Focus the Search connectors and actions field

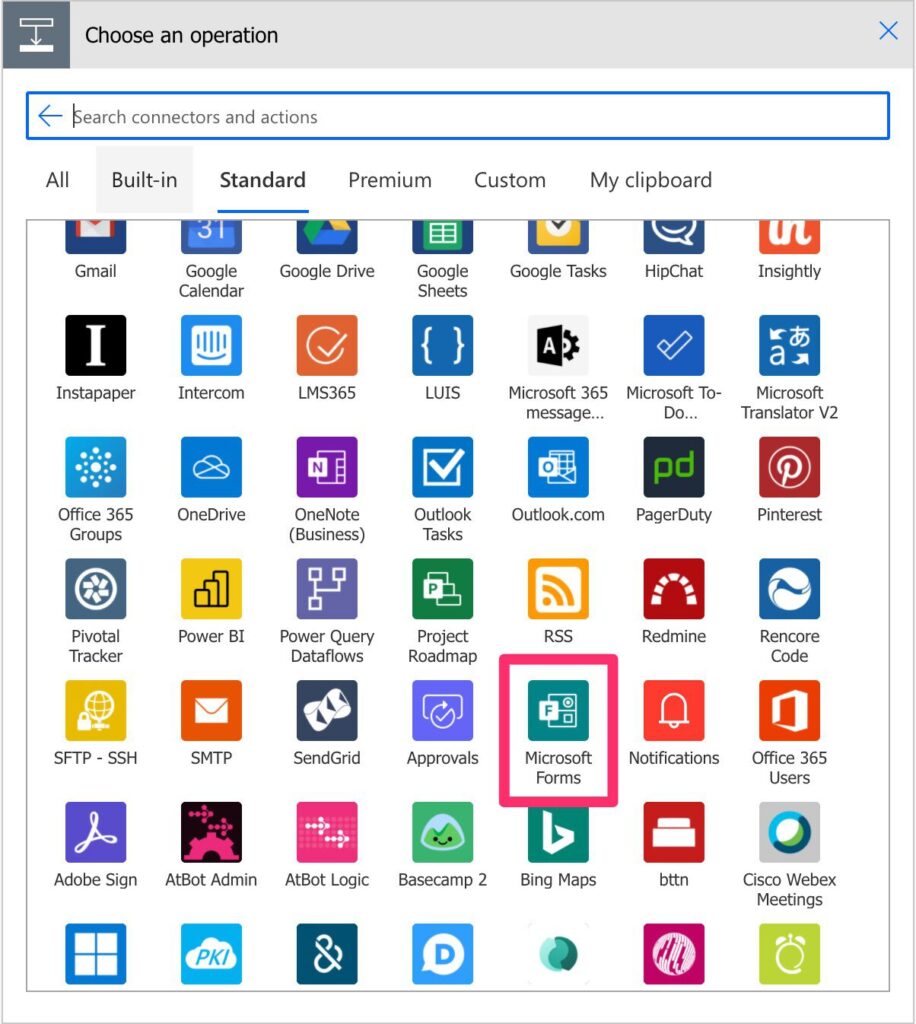470,117
